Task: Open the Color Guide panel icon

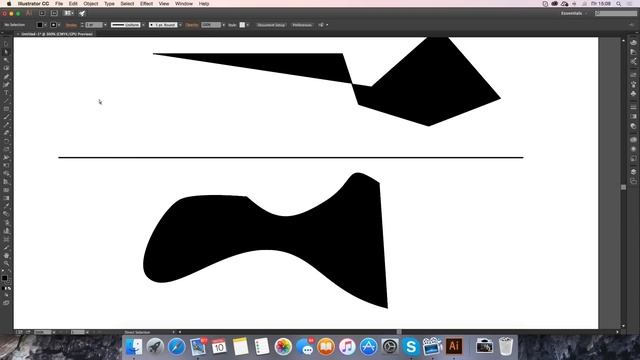Action: [x=633, y=52]
